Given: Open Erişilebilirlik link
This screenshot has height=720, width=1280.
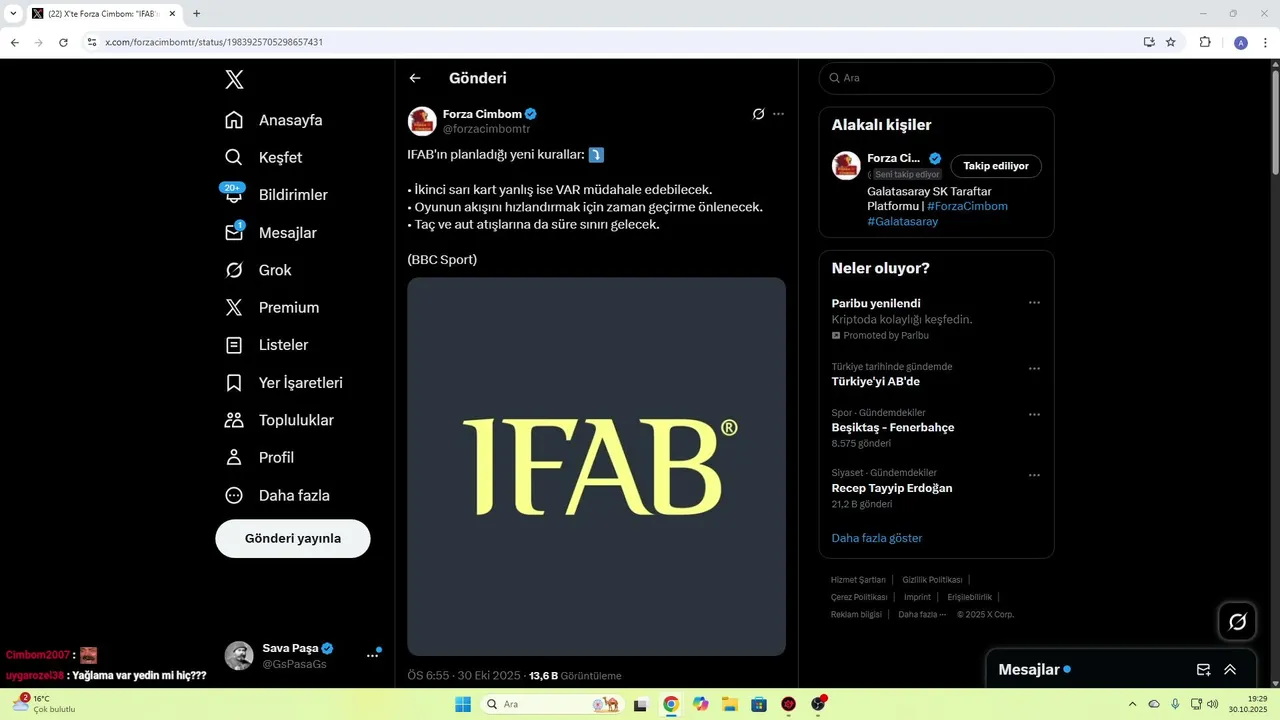Looking at the screenshot, I should coord(970,597).
